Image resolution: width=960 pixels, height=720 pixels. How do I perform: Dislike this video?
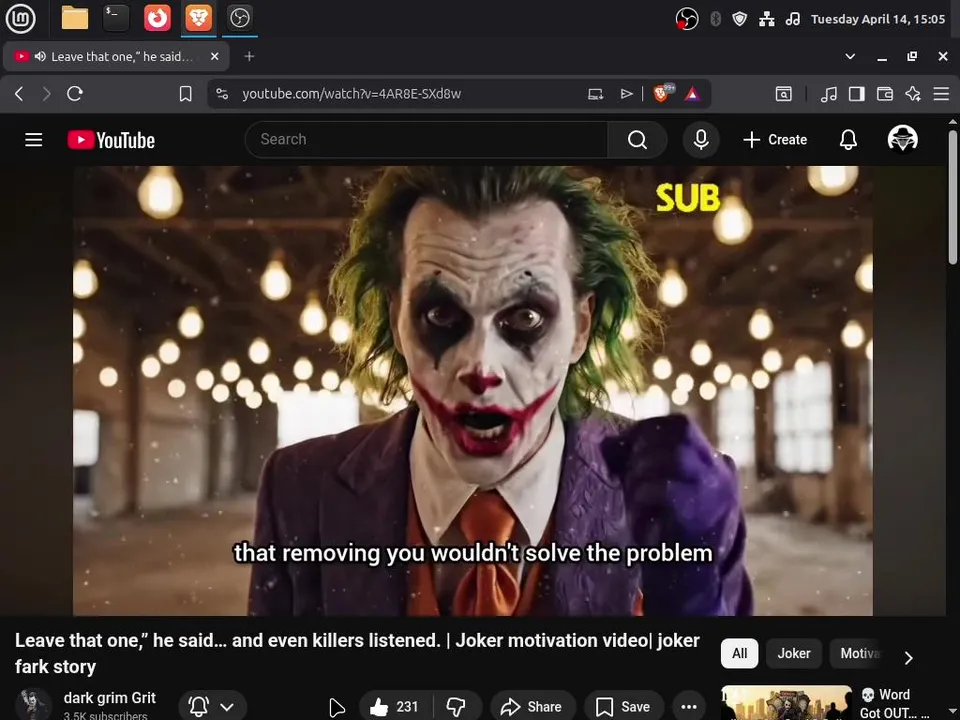coord(457,707)
